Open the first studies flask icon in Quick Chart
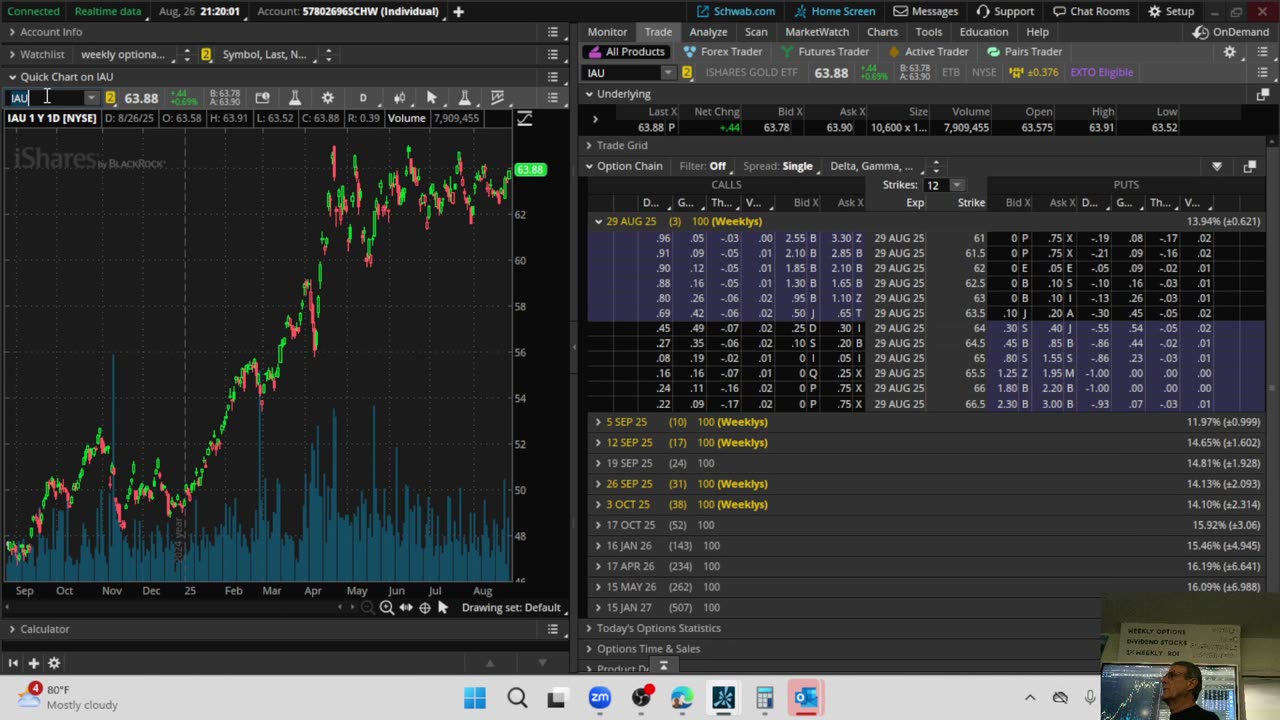The height and width of the screenshot is (720, 1280). (x=295, y=97)
